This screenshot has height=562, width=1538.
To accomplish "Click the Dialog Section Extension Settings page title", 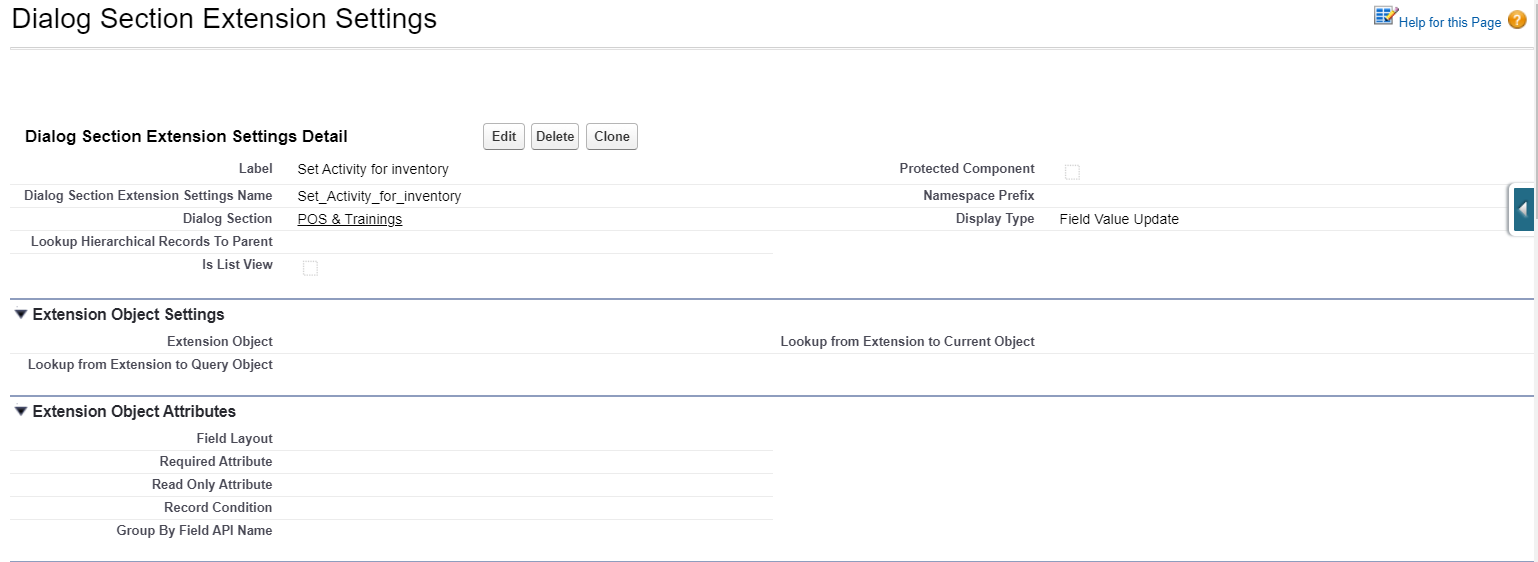I will click(224, 19).
